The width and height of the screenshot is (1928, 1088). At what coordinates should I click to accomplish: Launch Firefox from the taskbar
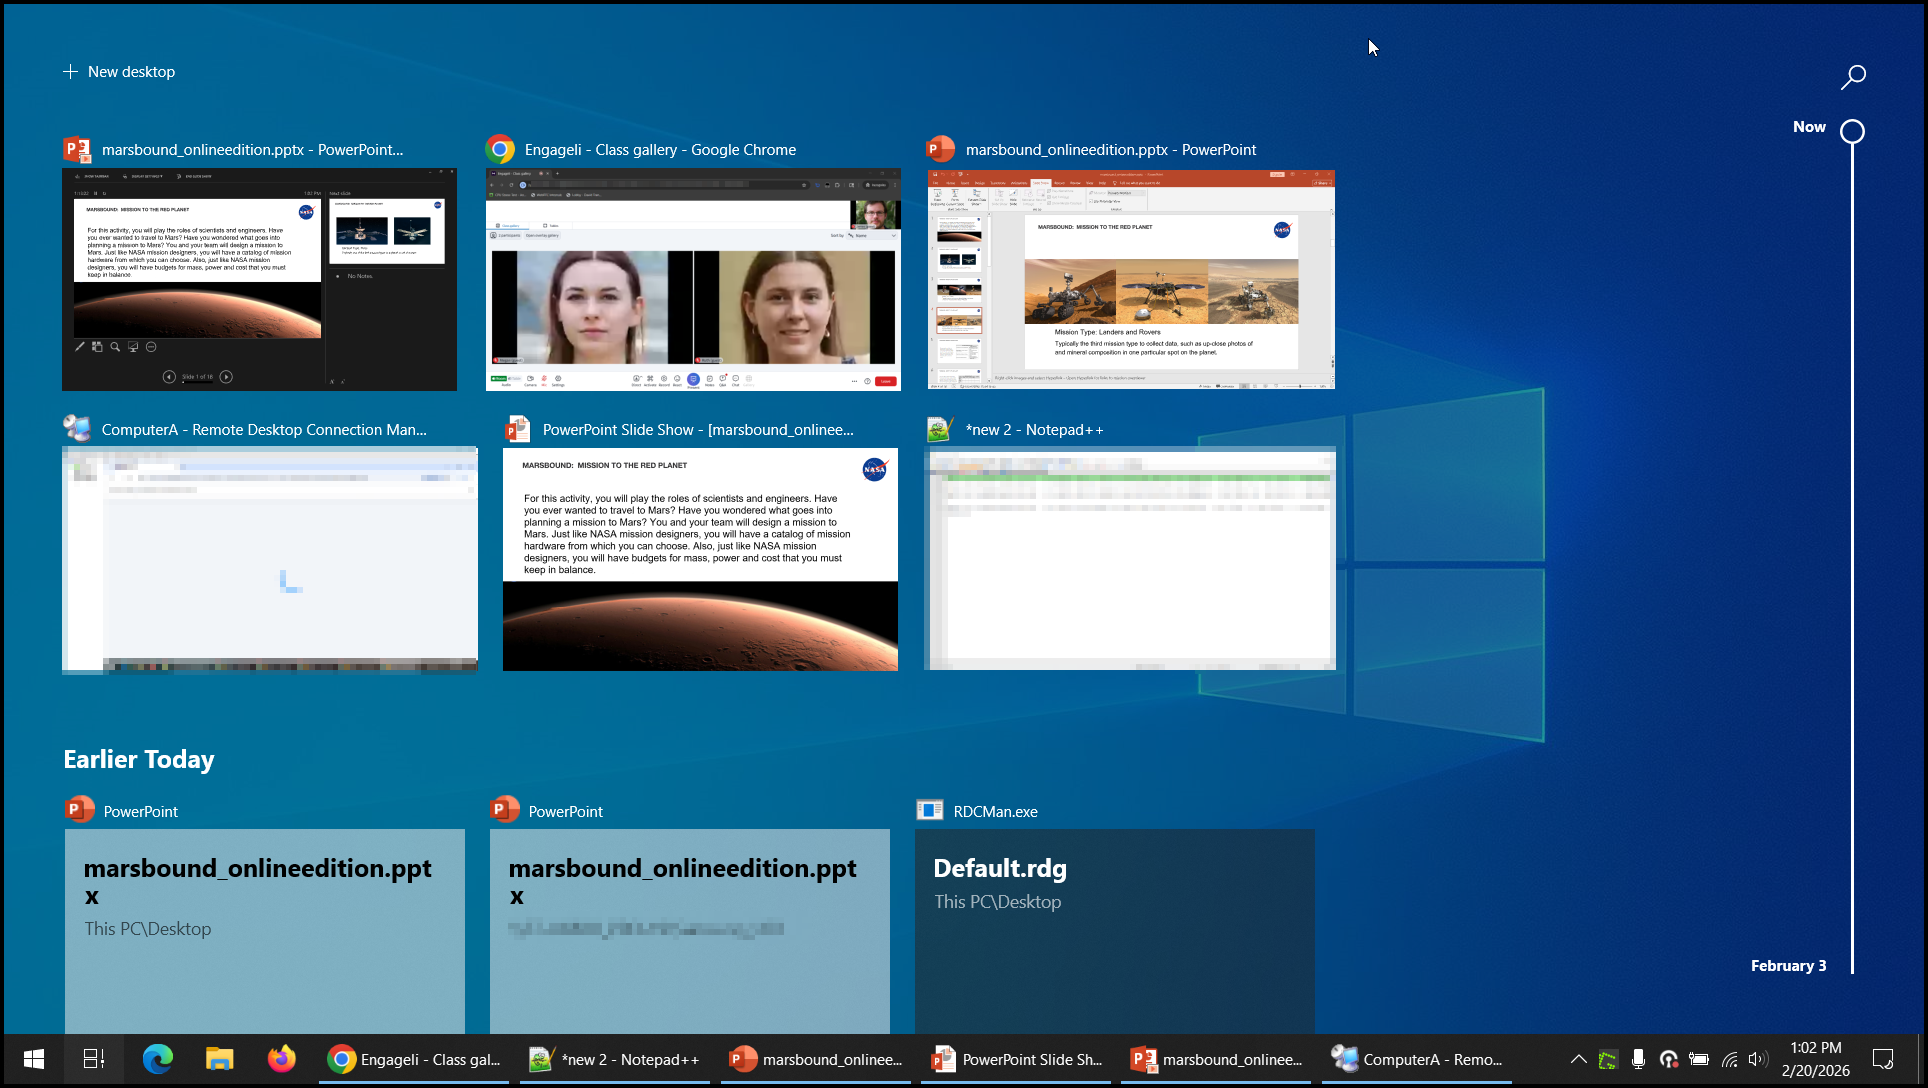point(282,1059)
